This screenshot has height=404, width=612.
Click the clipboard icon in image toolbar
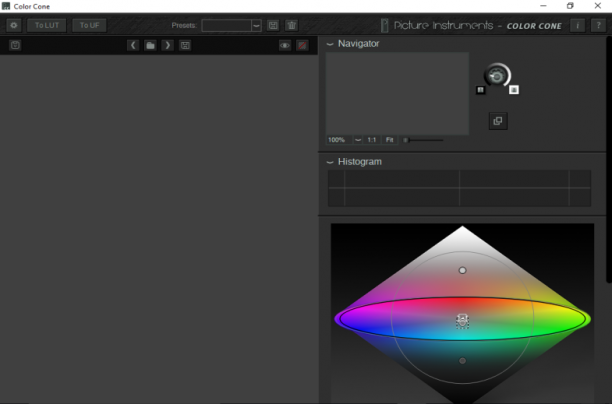pyautogui.click(x=15, y=45)
